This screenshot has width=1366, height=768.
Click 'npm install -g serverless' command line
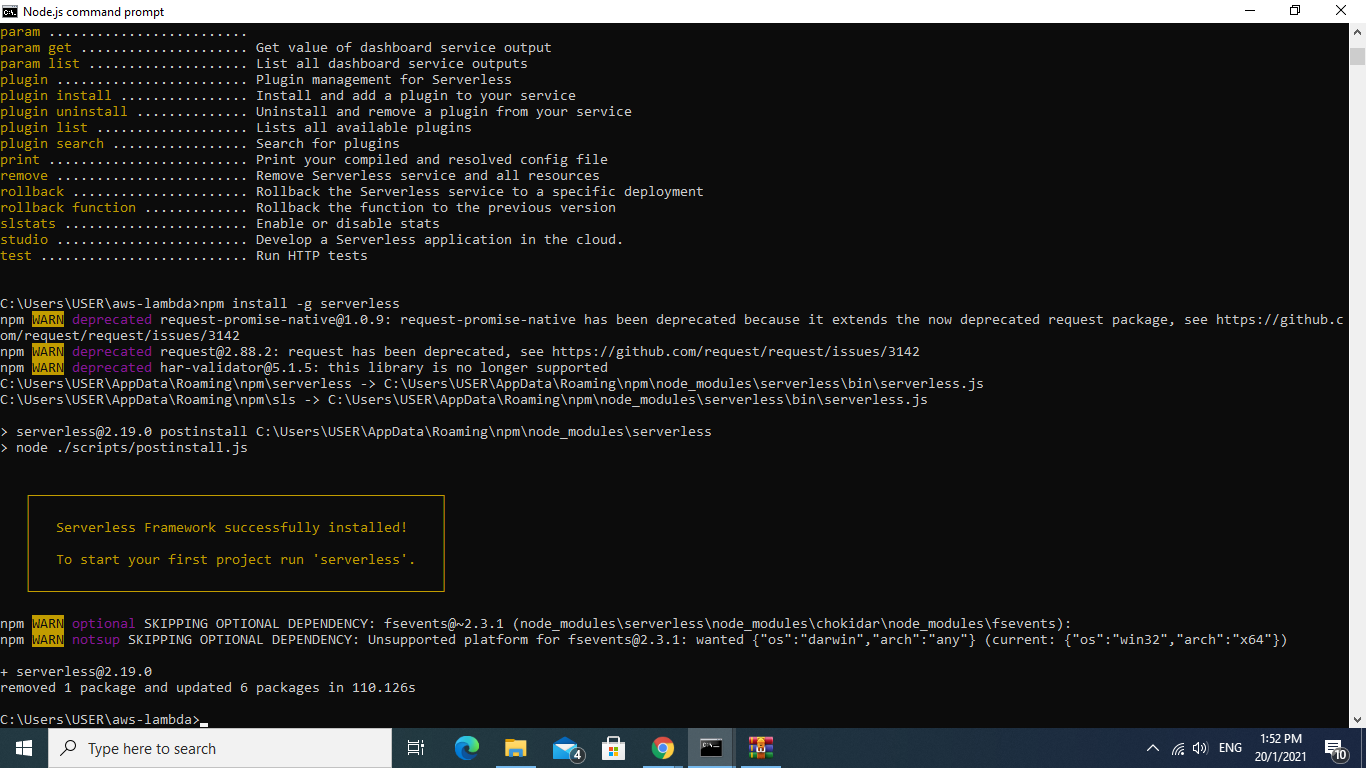point(300,303)
